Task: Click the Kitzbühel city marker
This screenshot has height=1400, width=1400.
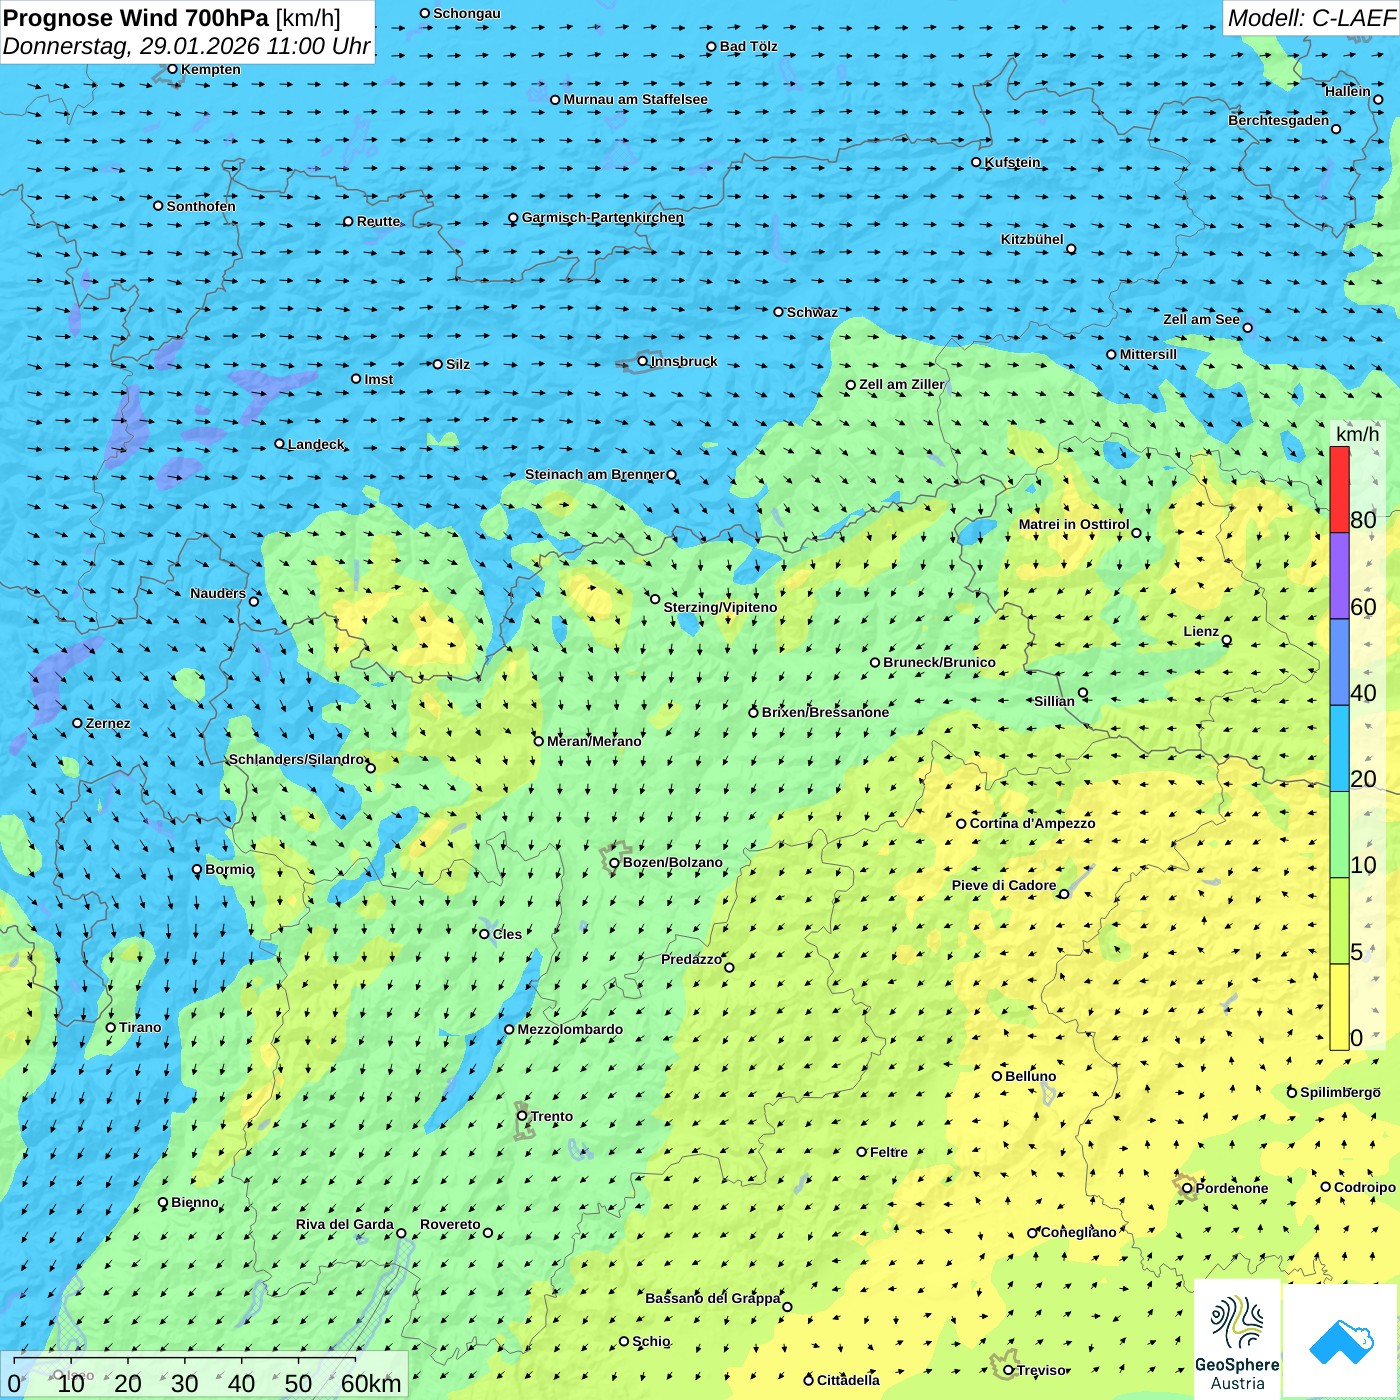Action: tap(1071, 249)
